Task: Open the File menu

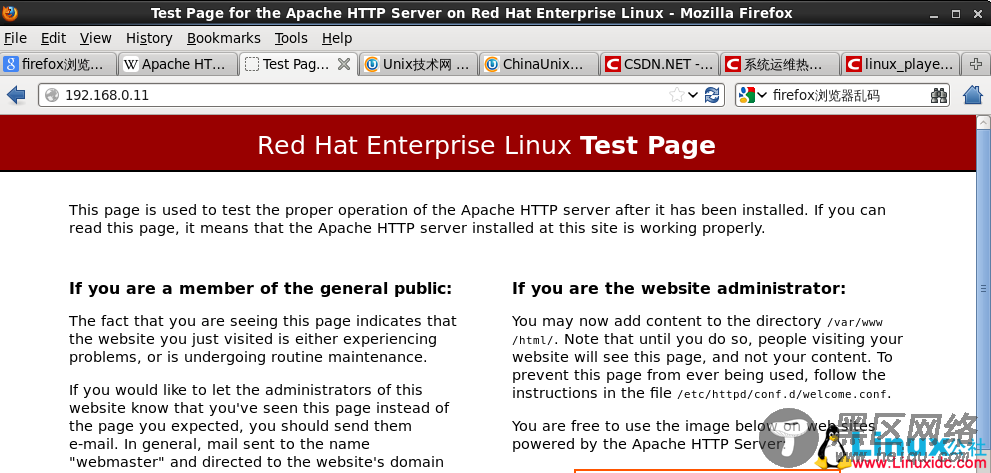Action: coord(15,39)
